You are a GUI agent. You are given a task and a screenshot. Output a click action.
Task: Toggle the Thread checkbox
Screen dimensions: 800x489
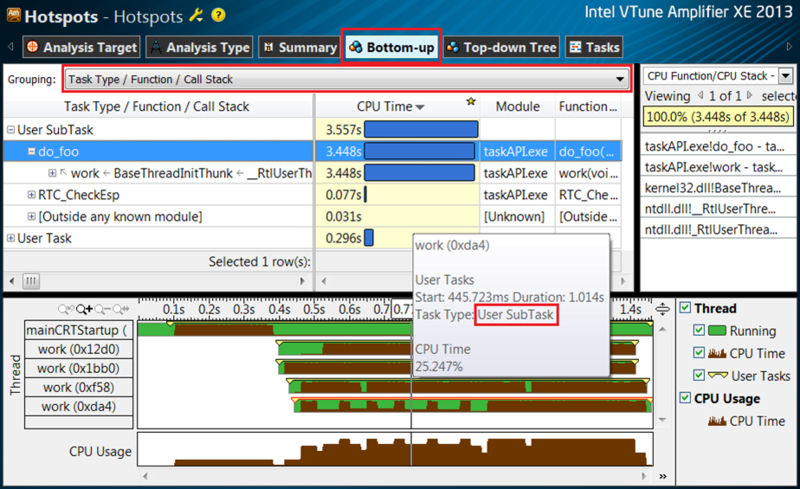(685, 308)
